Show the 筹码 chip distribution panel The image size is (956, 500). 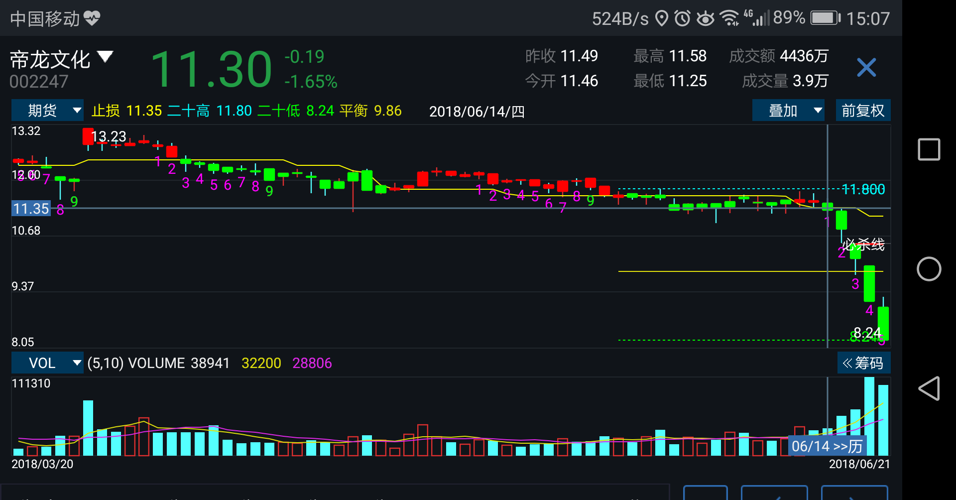863,363
